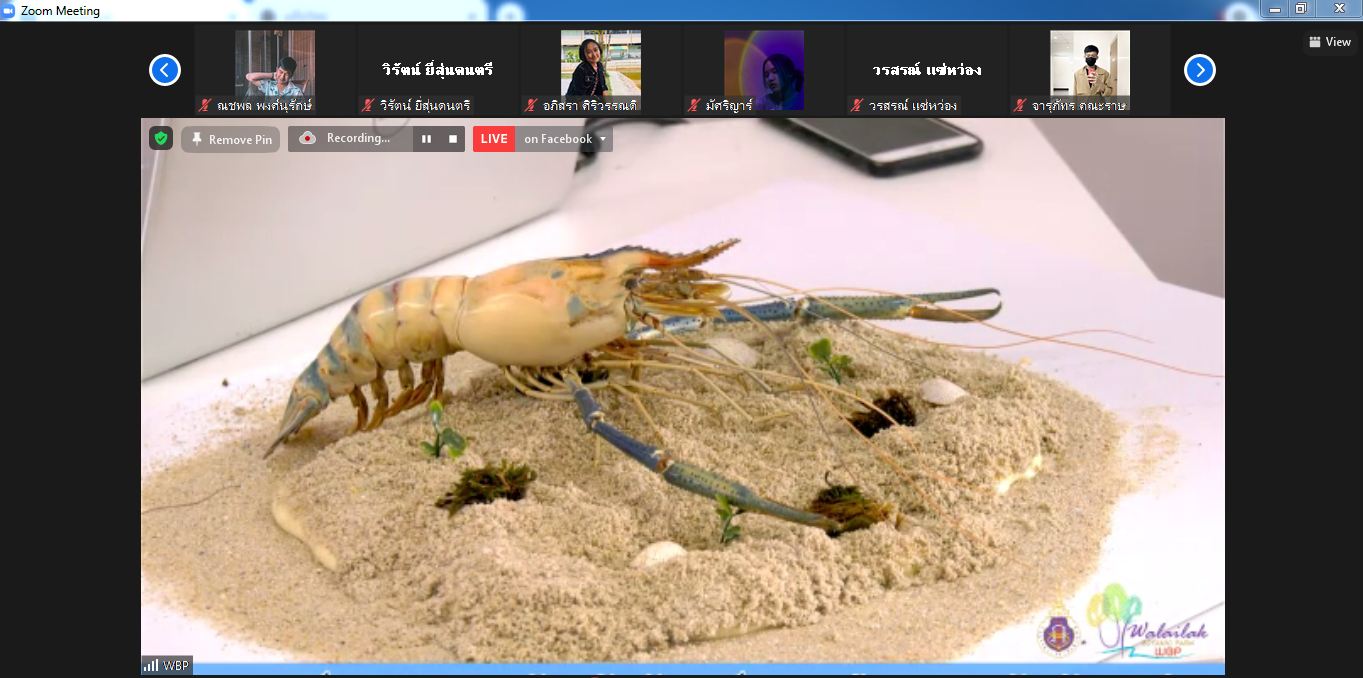1363x678 pixels.
Task: Stop the cloud recording
Action: (x=452, y=139)
